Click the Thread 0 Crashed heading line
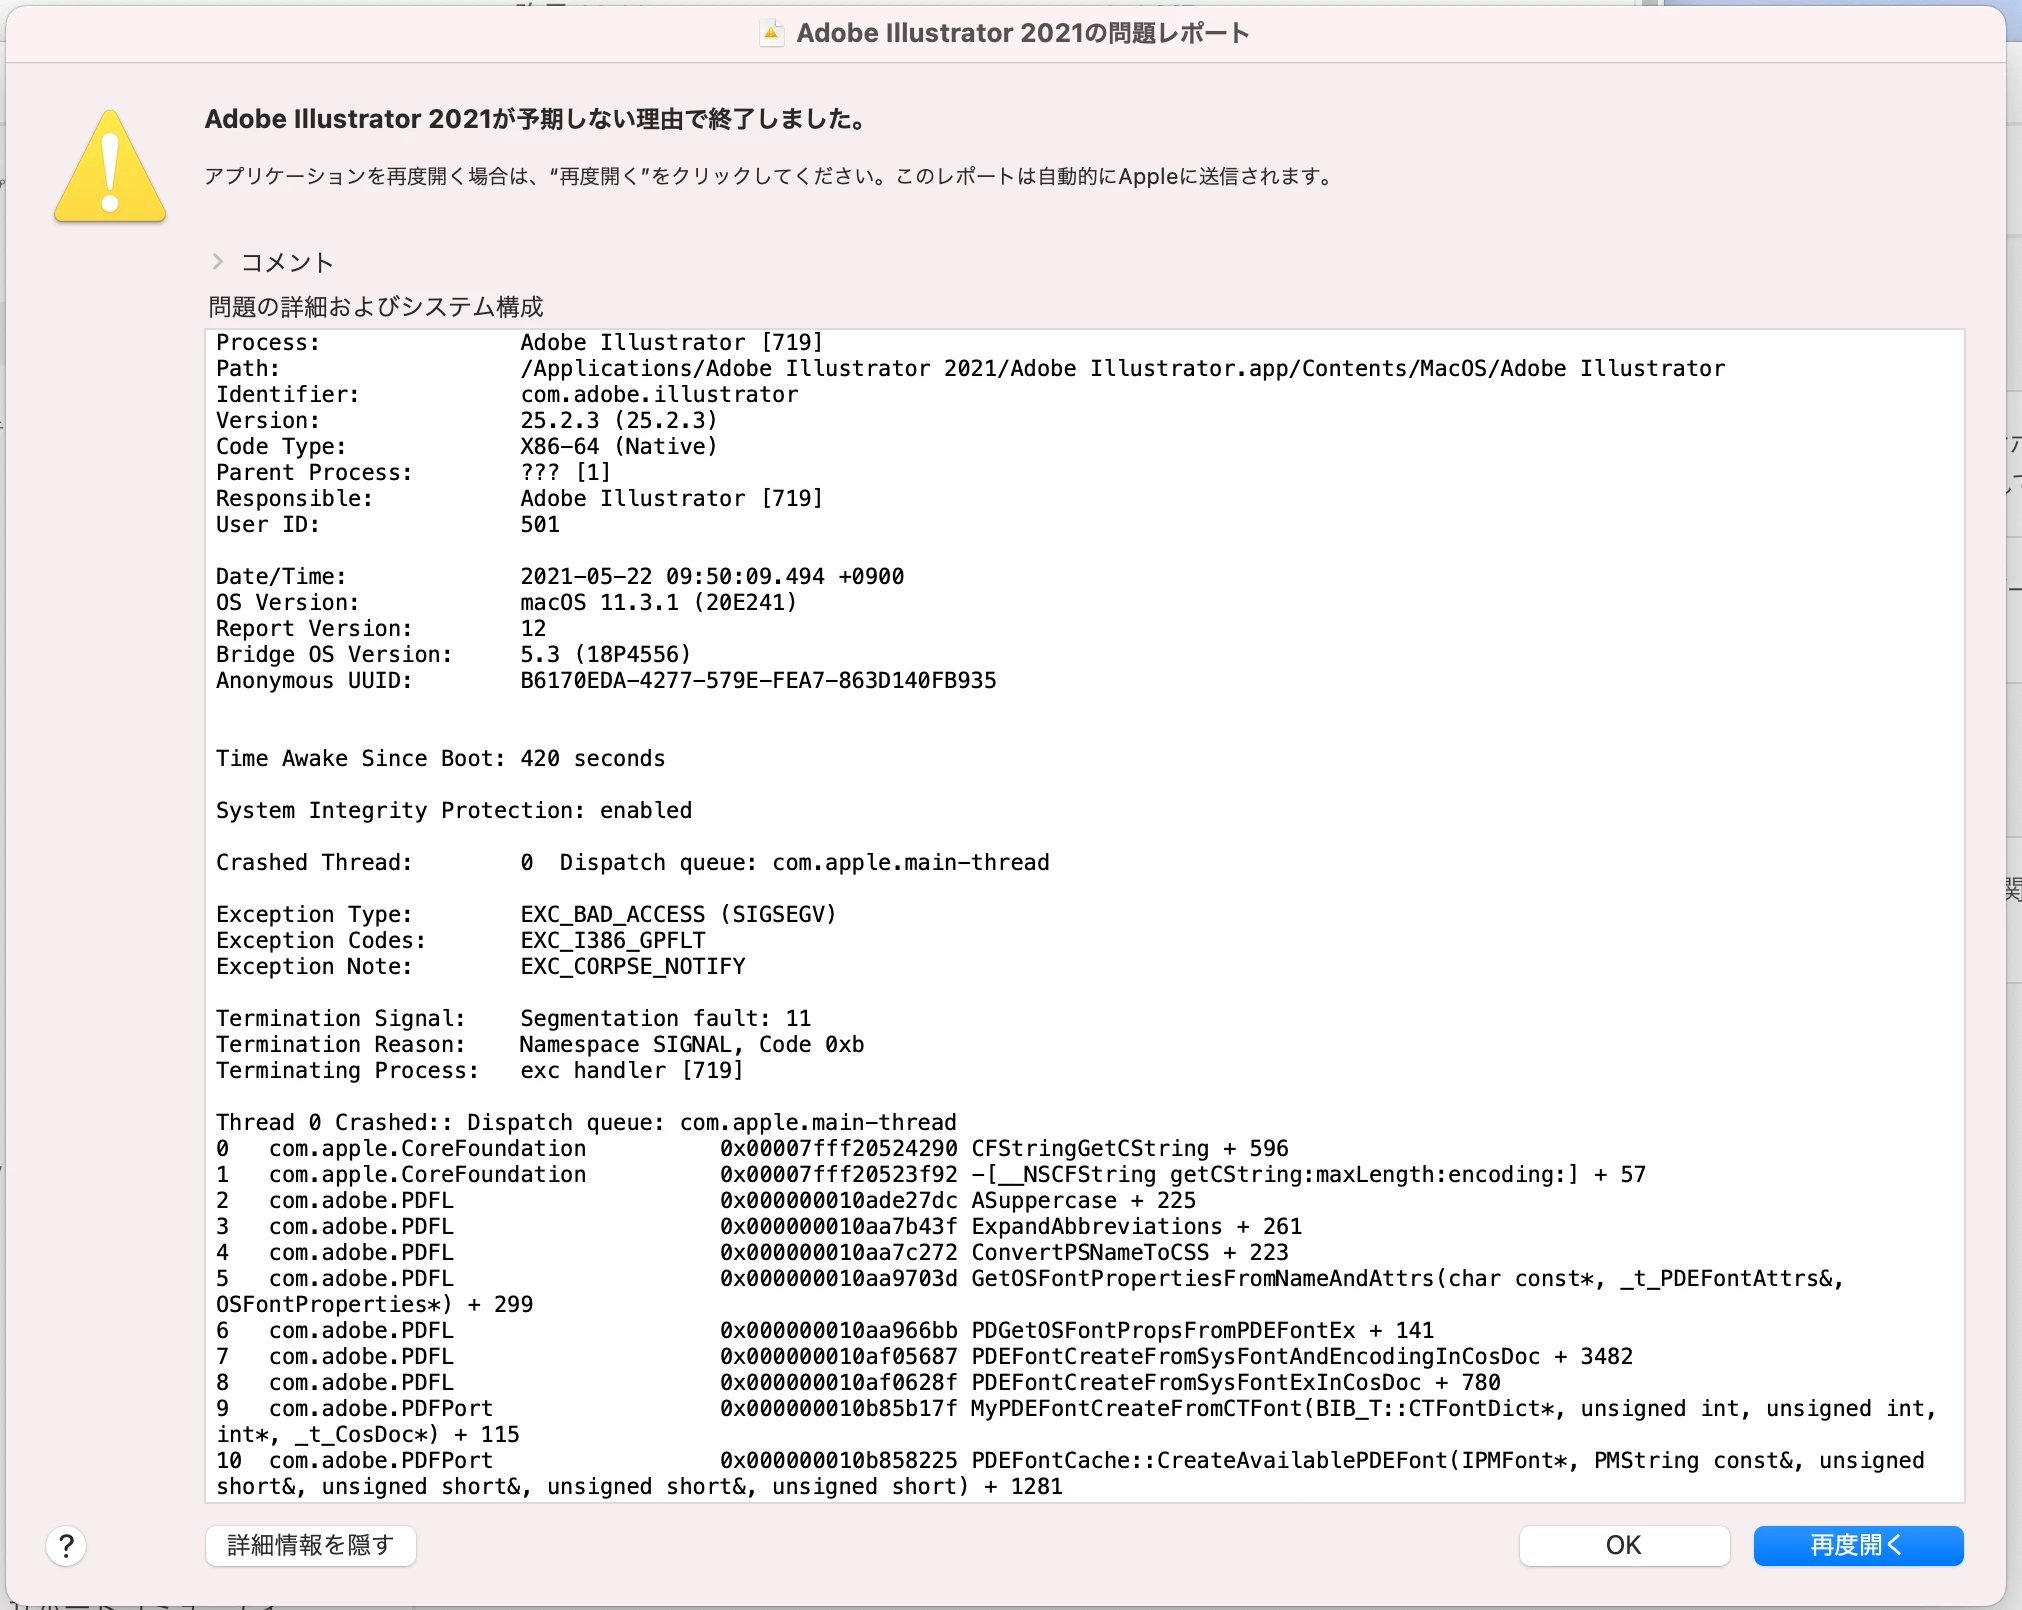Viewport: 2022px width, 1610px height. [x=585, y=1123]
